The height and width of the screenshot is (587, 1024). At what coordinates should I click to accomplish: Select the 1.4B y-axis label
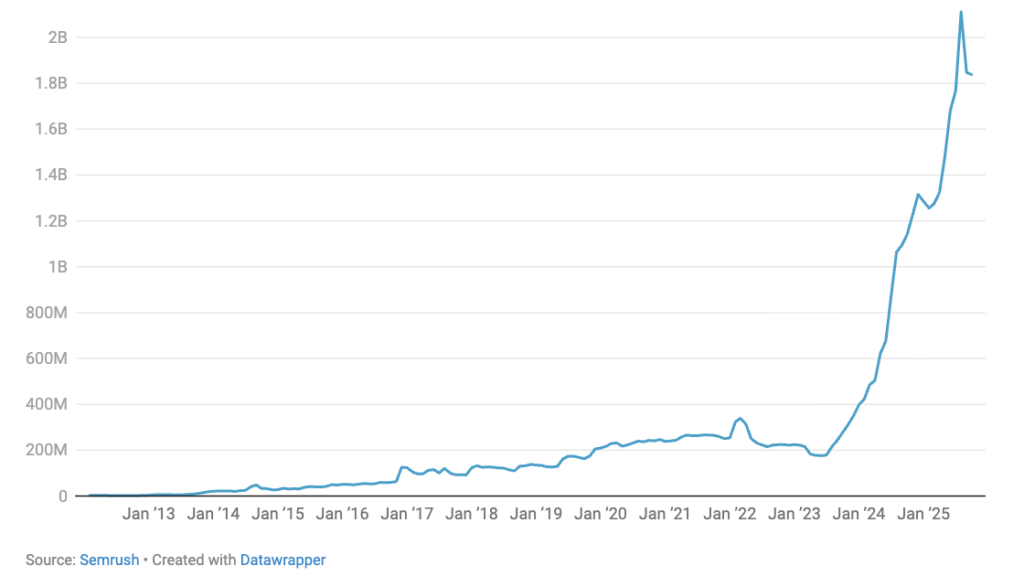[50, 175]
